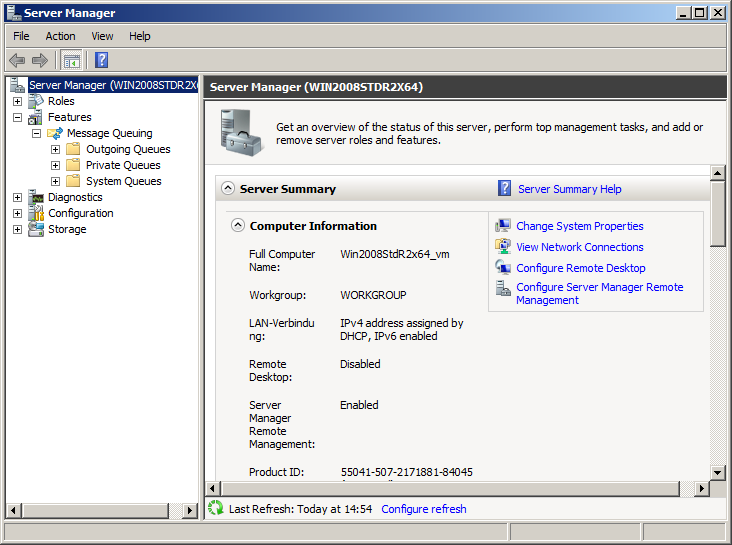Click the details pane vertical scrollbar up arrow
The image size is (732, 545).
717,173
